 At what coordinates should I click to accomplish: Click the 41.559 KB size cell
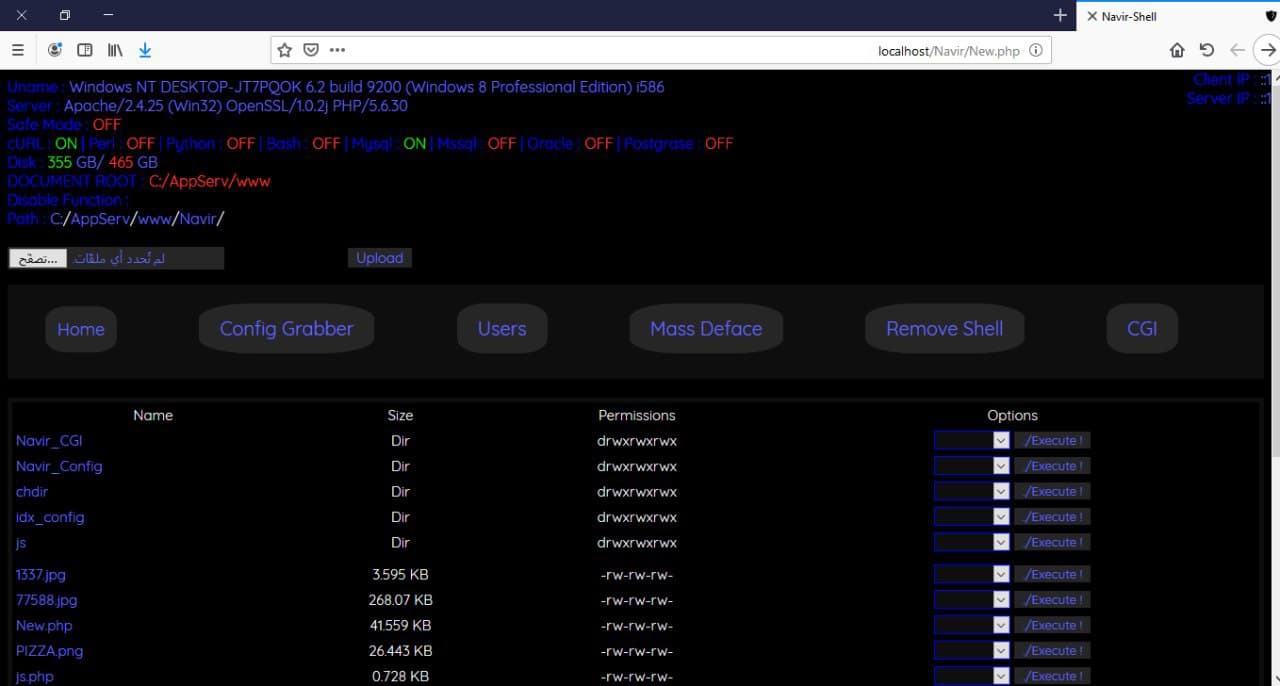click(x=400, y=625)
